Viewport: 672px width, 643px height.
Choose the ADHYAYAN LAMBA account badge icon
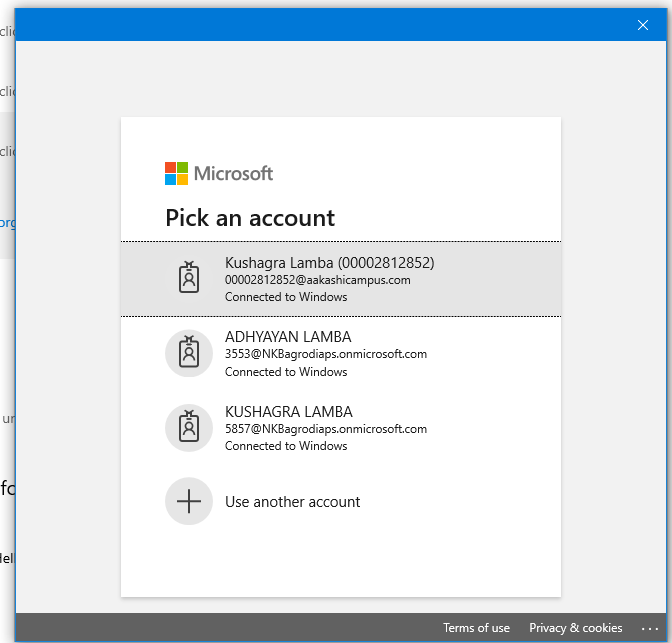pyautogui.click(x=189, y=353)
